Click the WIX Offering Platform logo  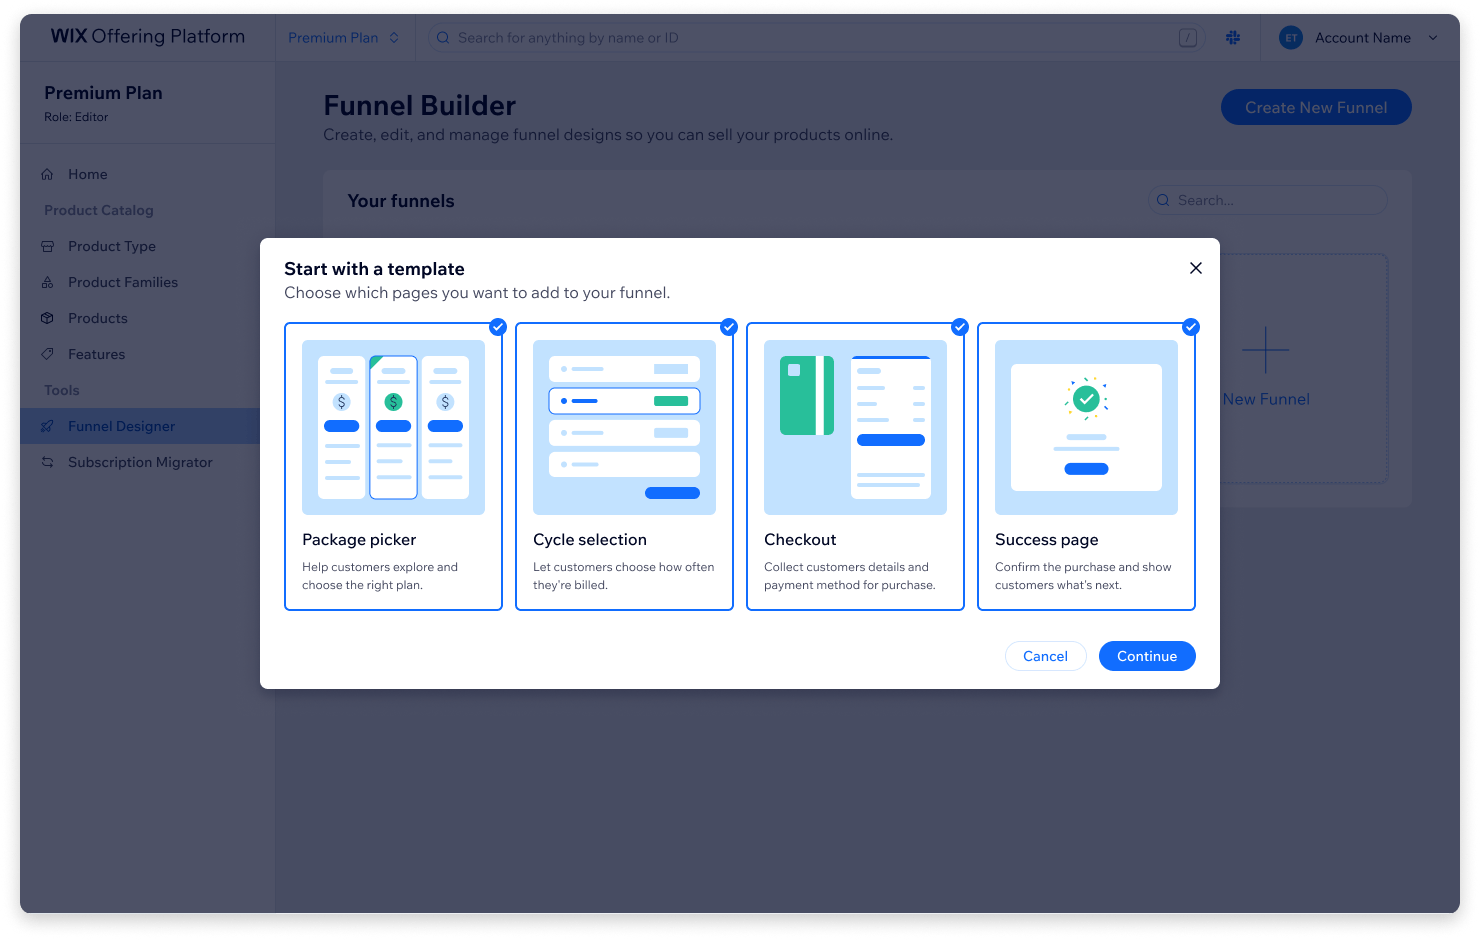pos(148,36)
